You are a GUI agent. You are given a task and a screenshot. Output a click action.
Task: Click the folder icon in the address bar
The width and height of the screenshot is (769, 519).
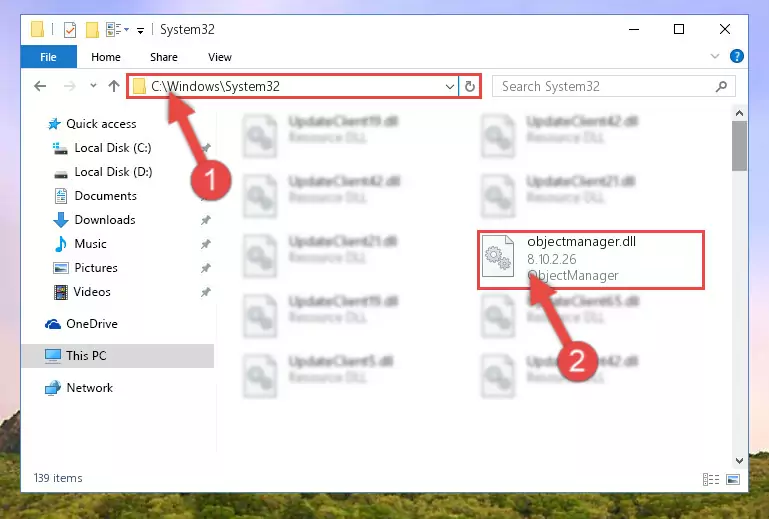(x=139, y=86)
